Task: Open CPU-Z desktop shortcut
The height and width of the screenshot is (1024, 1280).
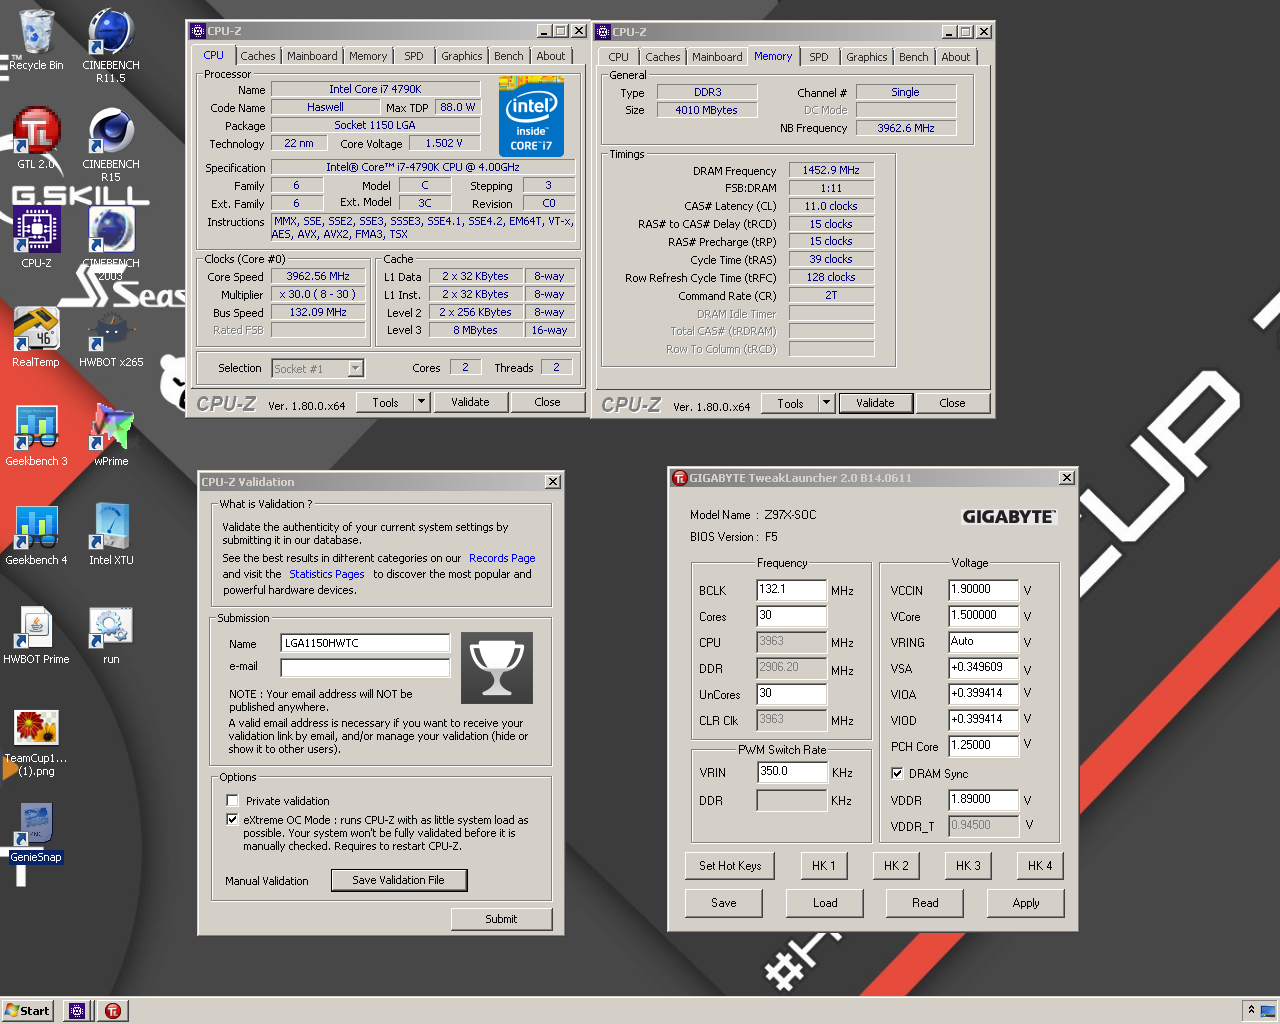Action: coord(36,238)
